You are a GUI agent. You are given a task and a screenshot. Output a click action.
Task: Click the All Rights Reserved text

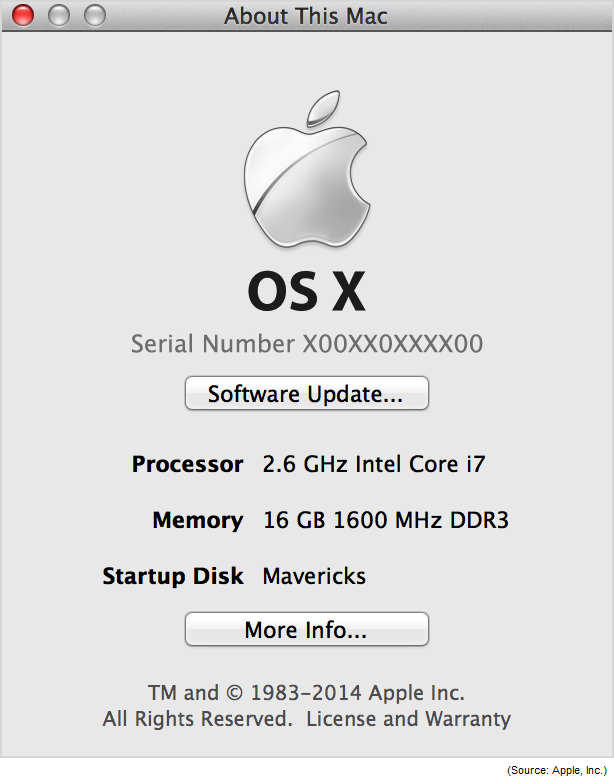click(x=197, y=718)
